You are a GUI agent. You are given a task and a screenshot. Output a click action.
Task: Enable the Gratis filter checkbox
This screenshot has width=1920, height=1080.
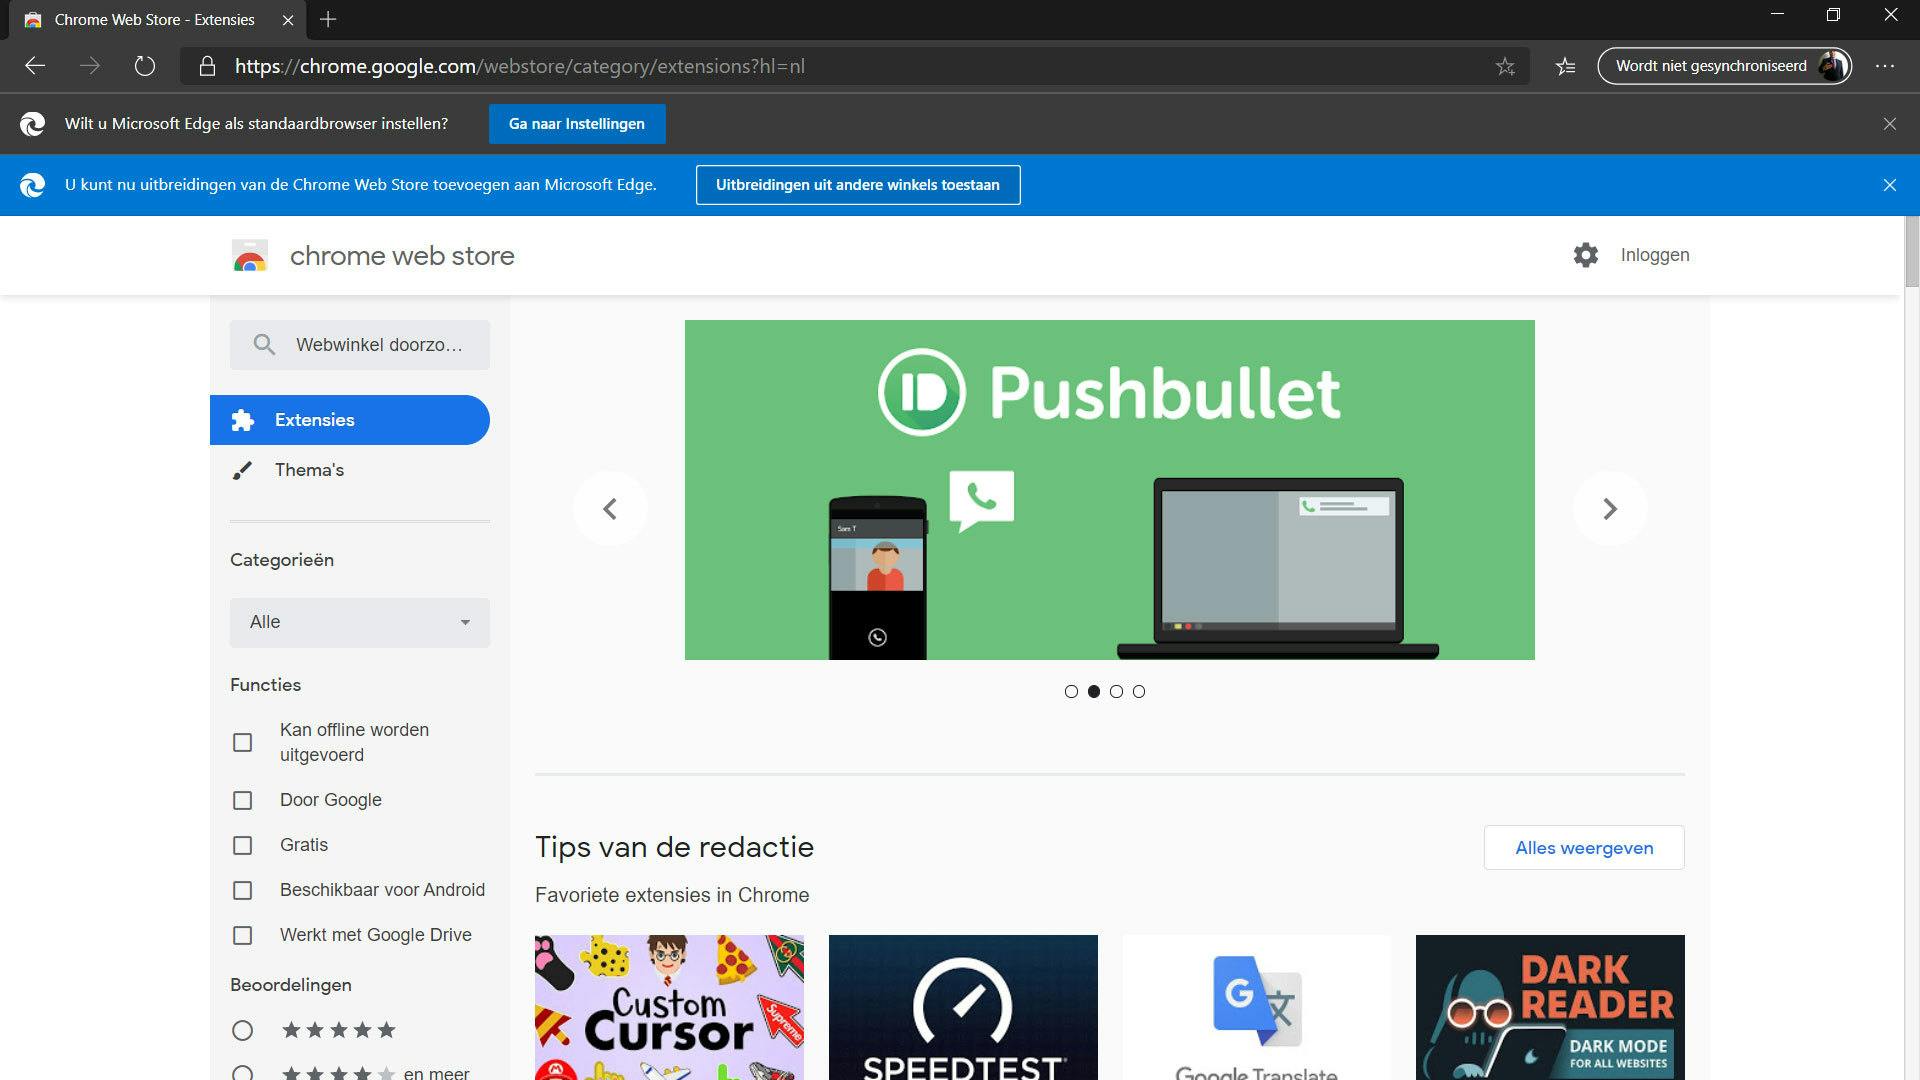click(x=243, y=845)
